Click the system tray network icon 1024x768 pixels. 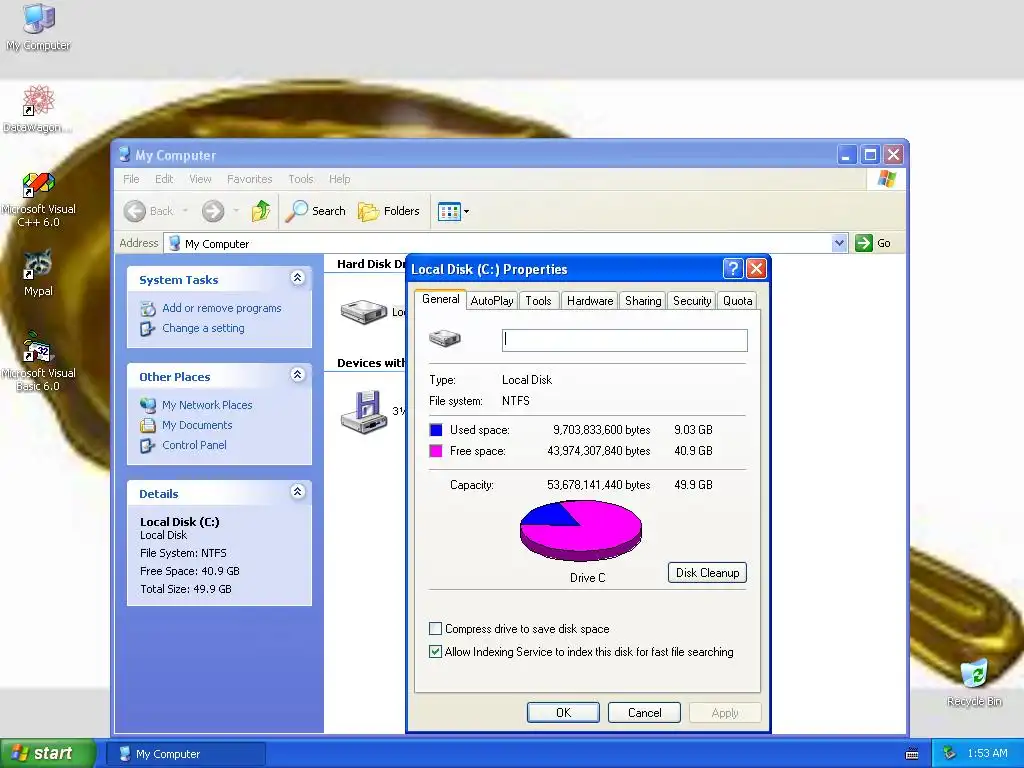pos(950,753)
